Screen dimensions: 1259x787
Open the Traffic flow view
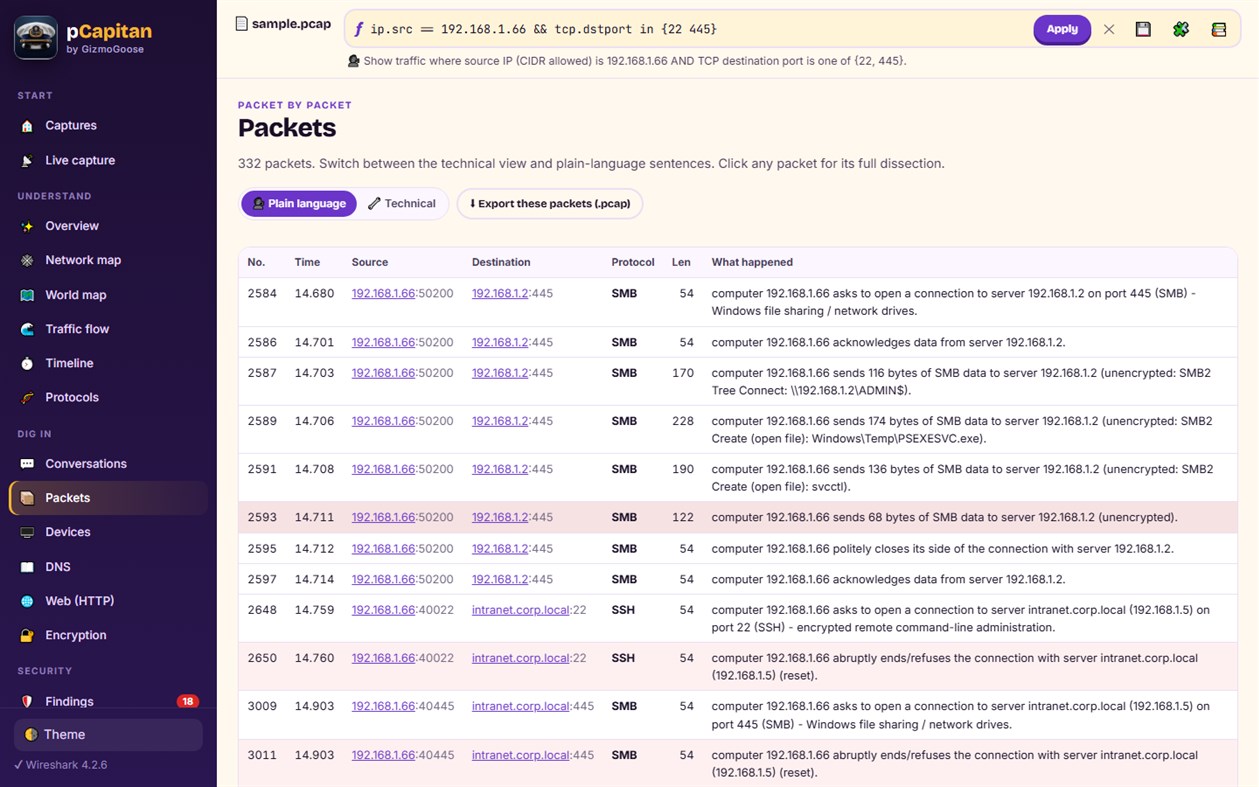click(108, 329)
